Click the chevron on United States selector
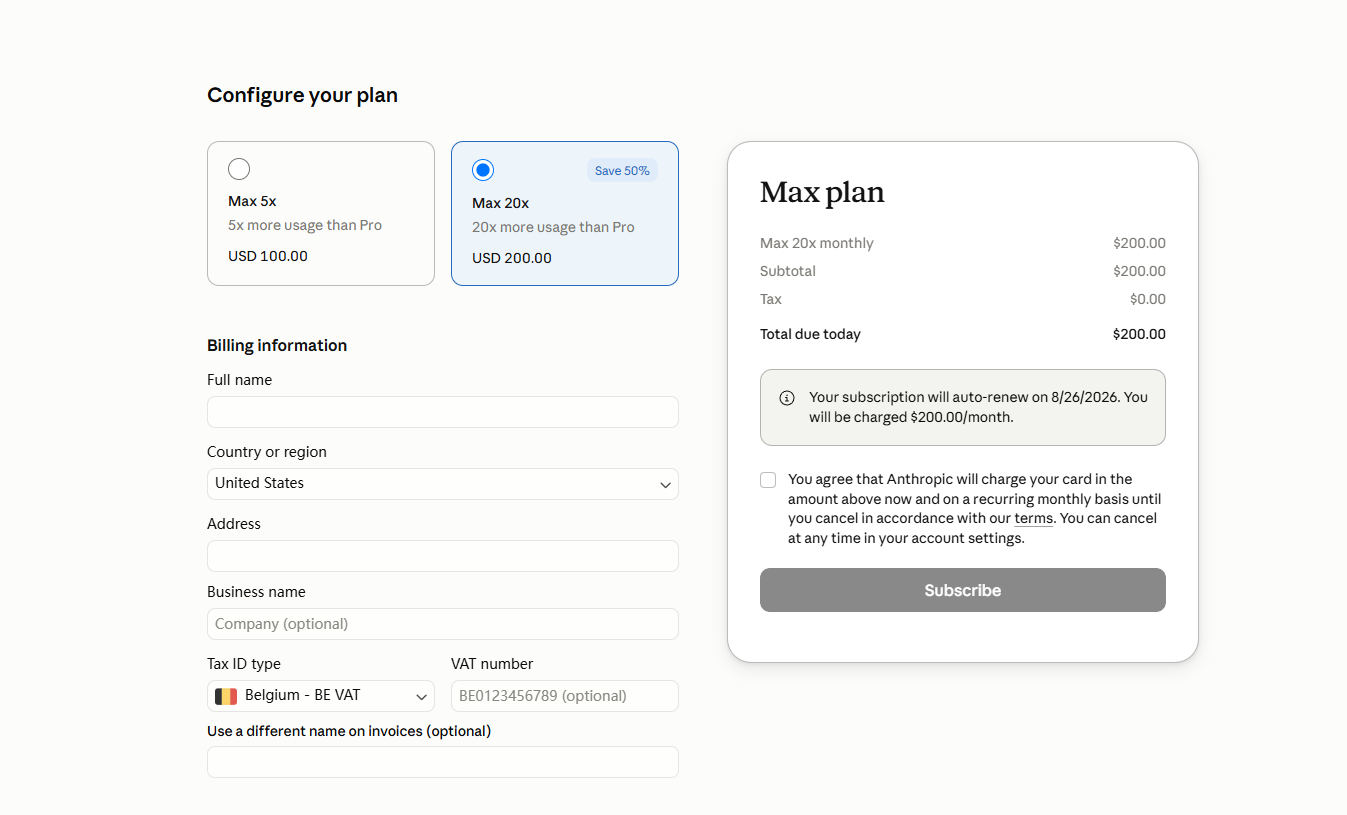1347x815 pixels. pos(665,485)
